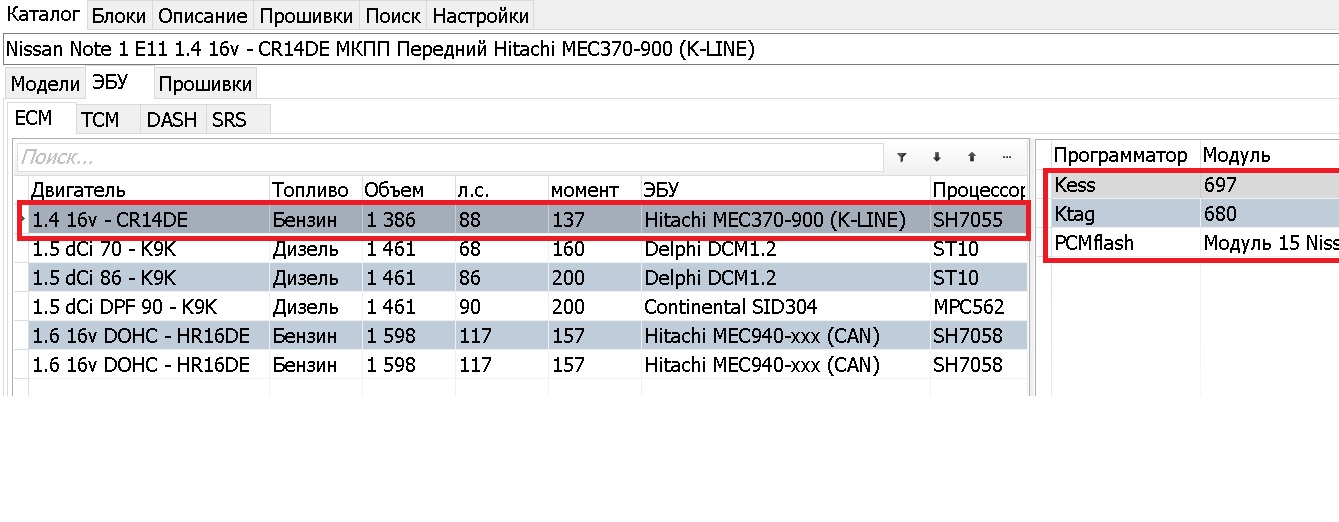Sort by the Двигатель column header
This screenshot has width=1339, height=522.
tap(140, 190)
